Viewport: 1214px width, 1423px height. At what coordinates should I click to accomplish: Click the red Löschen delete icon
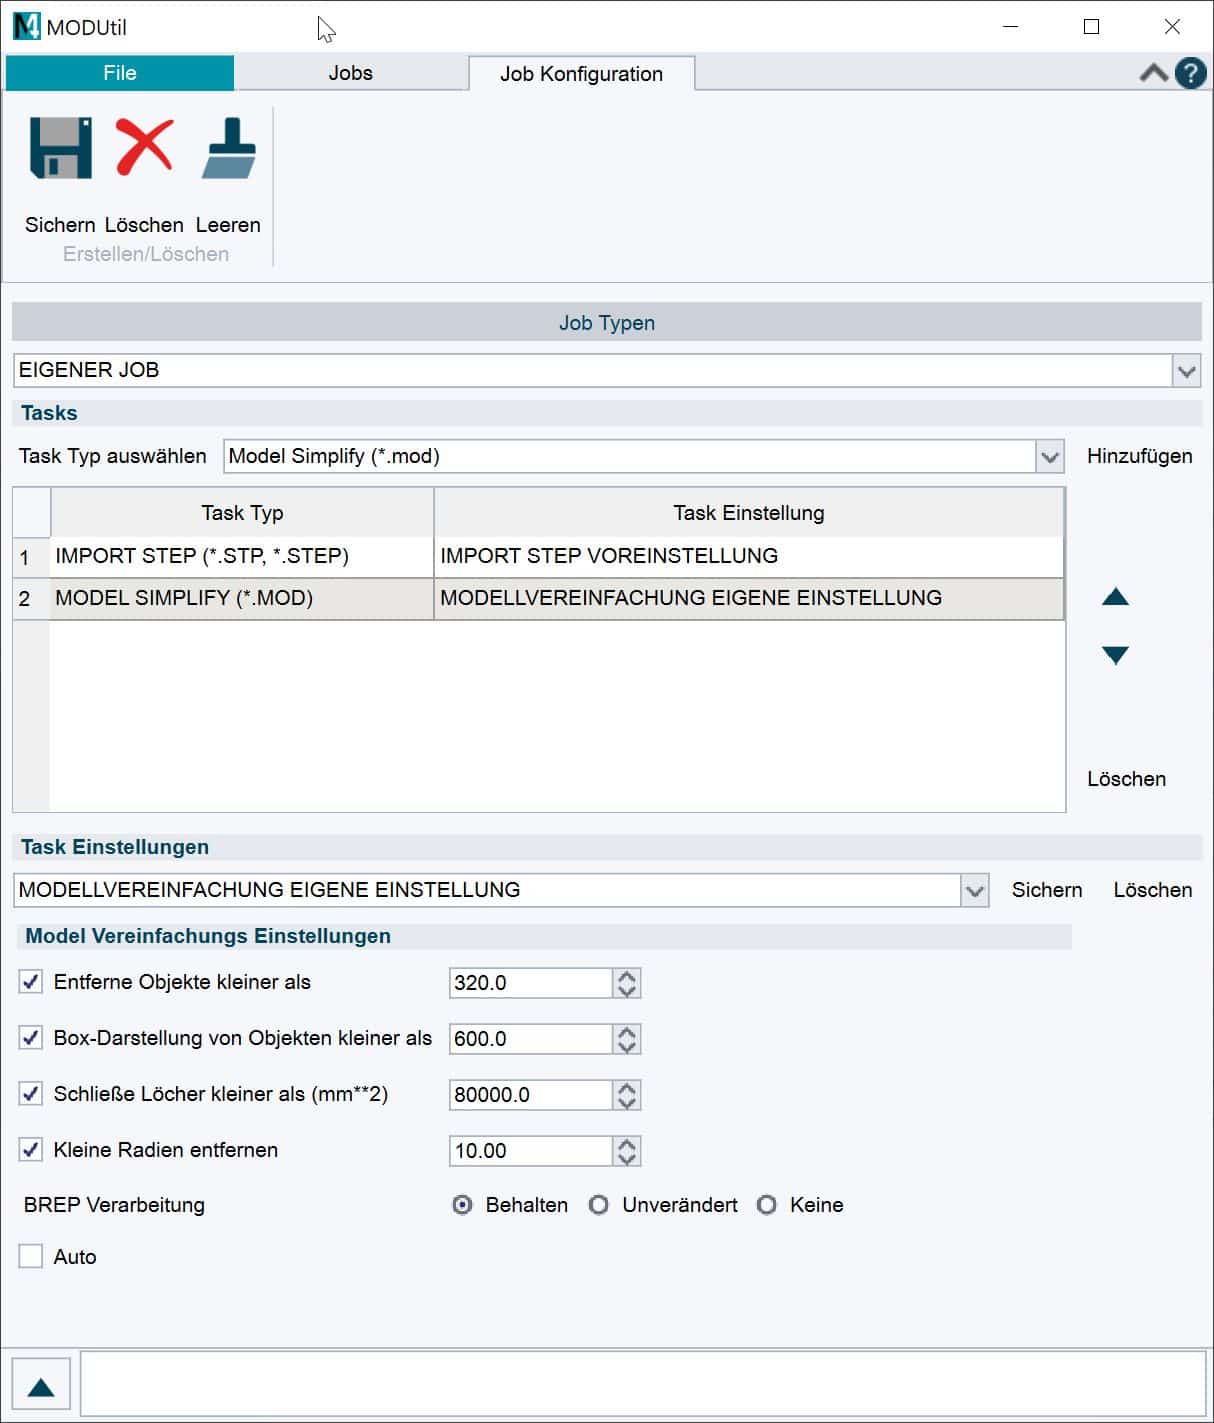pos(142,148)
